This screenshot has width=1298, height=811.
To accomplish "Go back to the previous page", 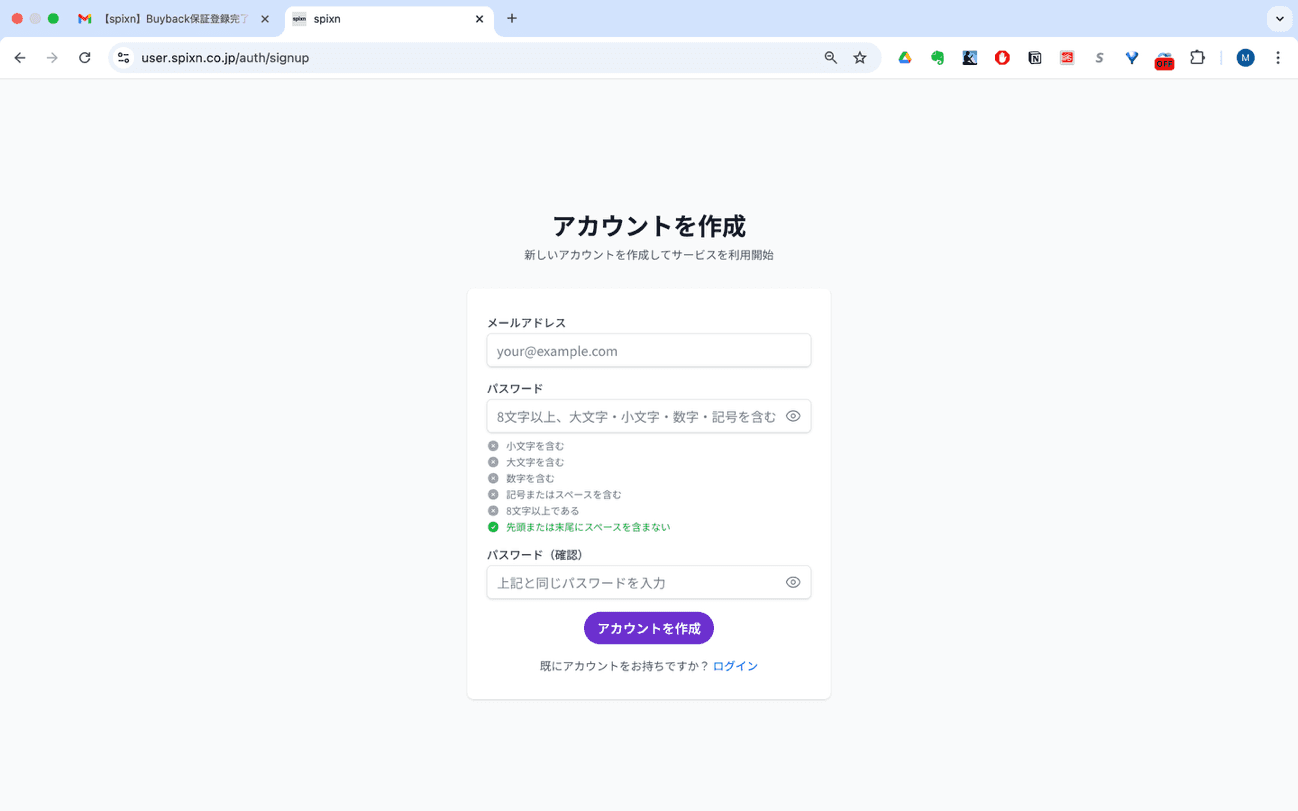I will (x=20, y=58).
